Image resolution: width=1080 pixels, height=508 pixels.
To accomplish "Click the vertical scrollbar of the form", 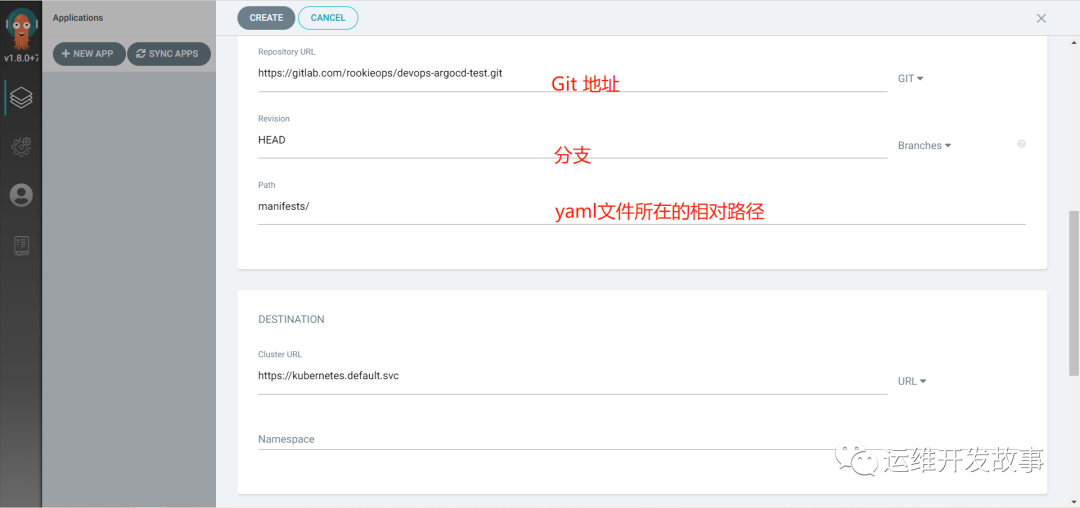I will [1074, 293].
